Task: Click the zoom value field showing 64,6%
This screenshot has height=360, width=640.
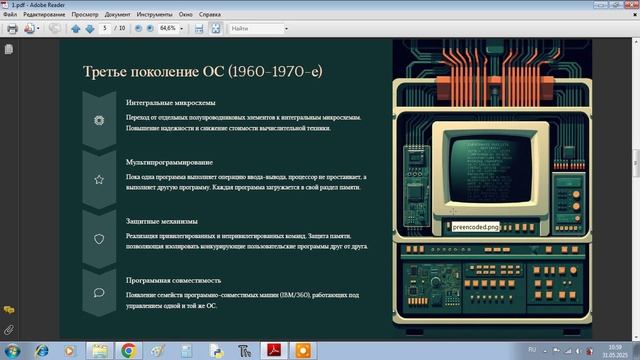Action: 168,28
